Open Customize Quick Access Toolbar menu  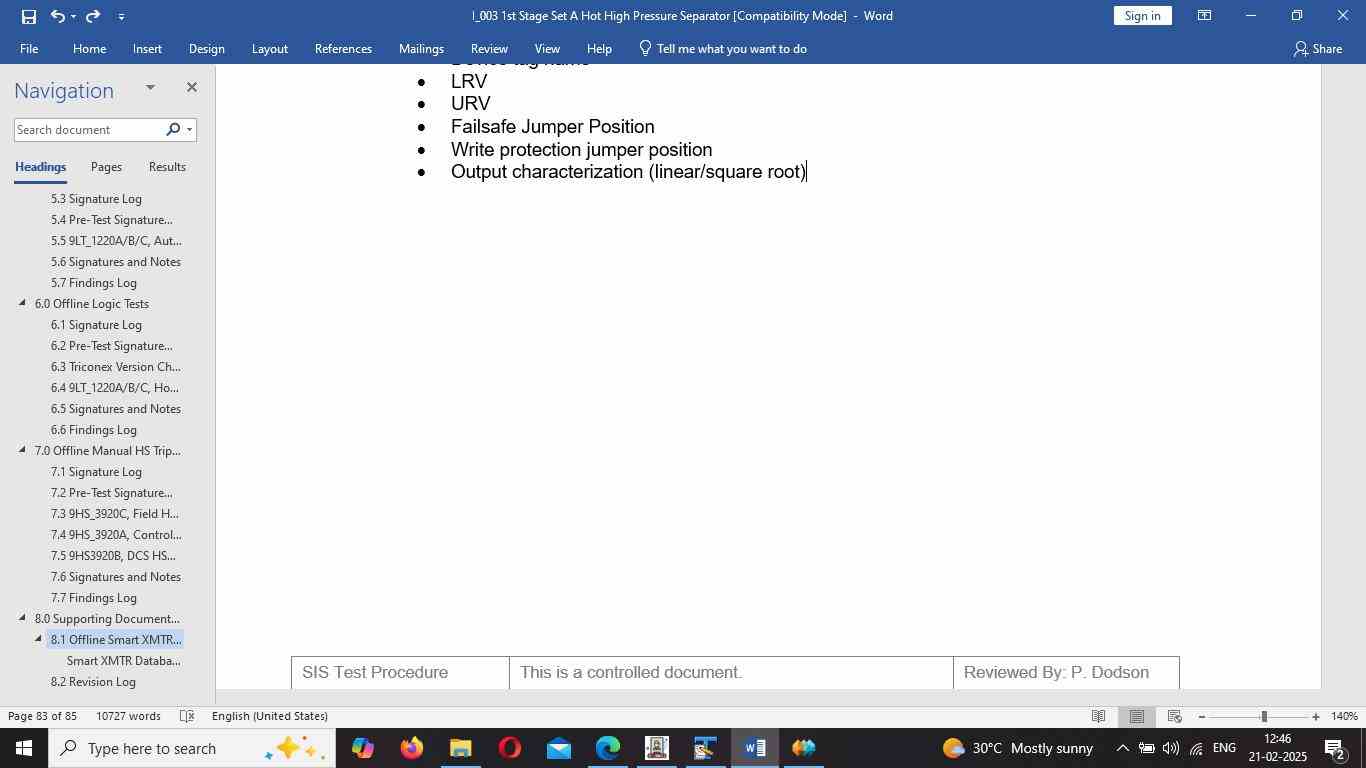(121, 16)
